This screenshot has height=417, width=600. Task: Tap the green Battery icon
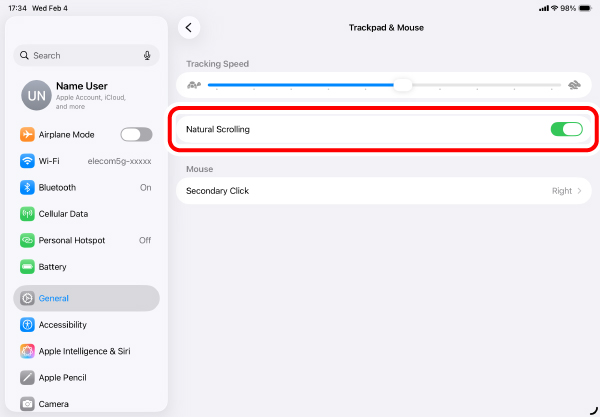click(x=27, y=267)
